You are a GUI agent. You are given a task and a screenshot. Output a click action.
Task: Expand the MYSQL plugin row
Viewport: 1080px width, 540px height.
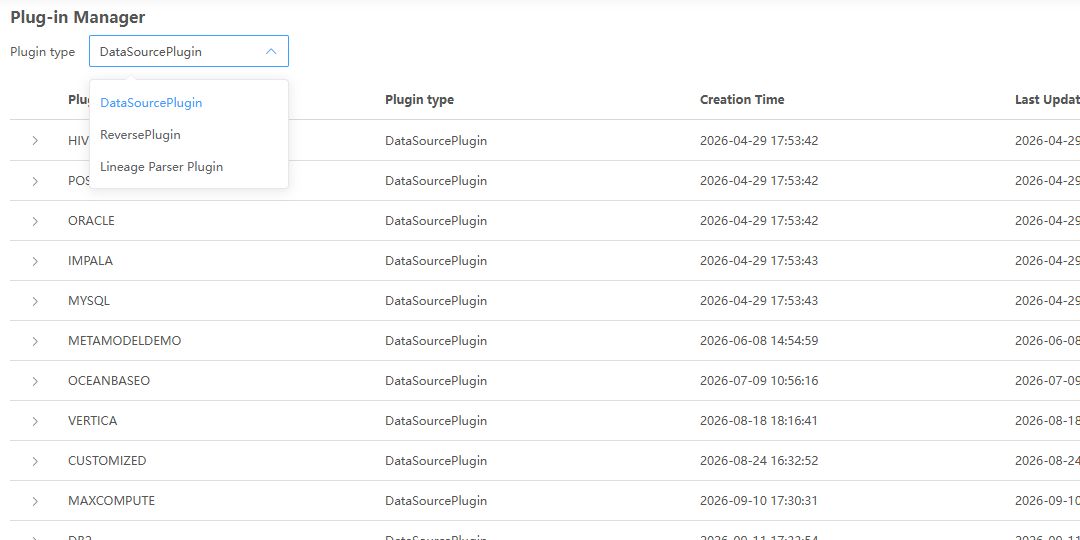[35, 301]
